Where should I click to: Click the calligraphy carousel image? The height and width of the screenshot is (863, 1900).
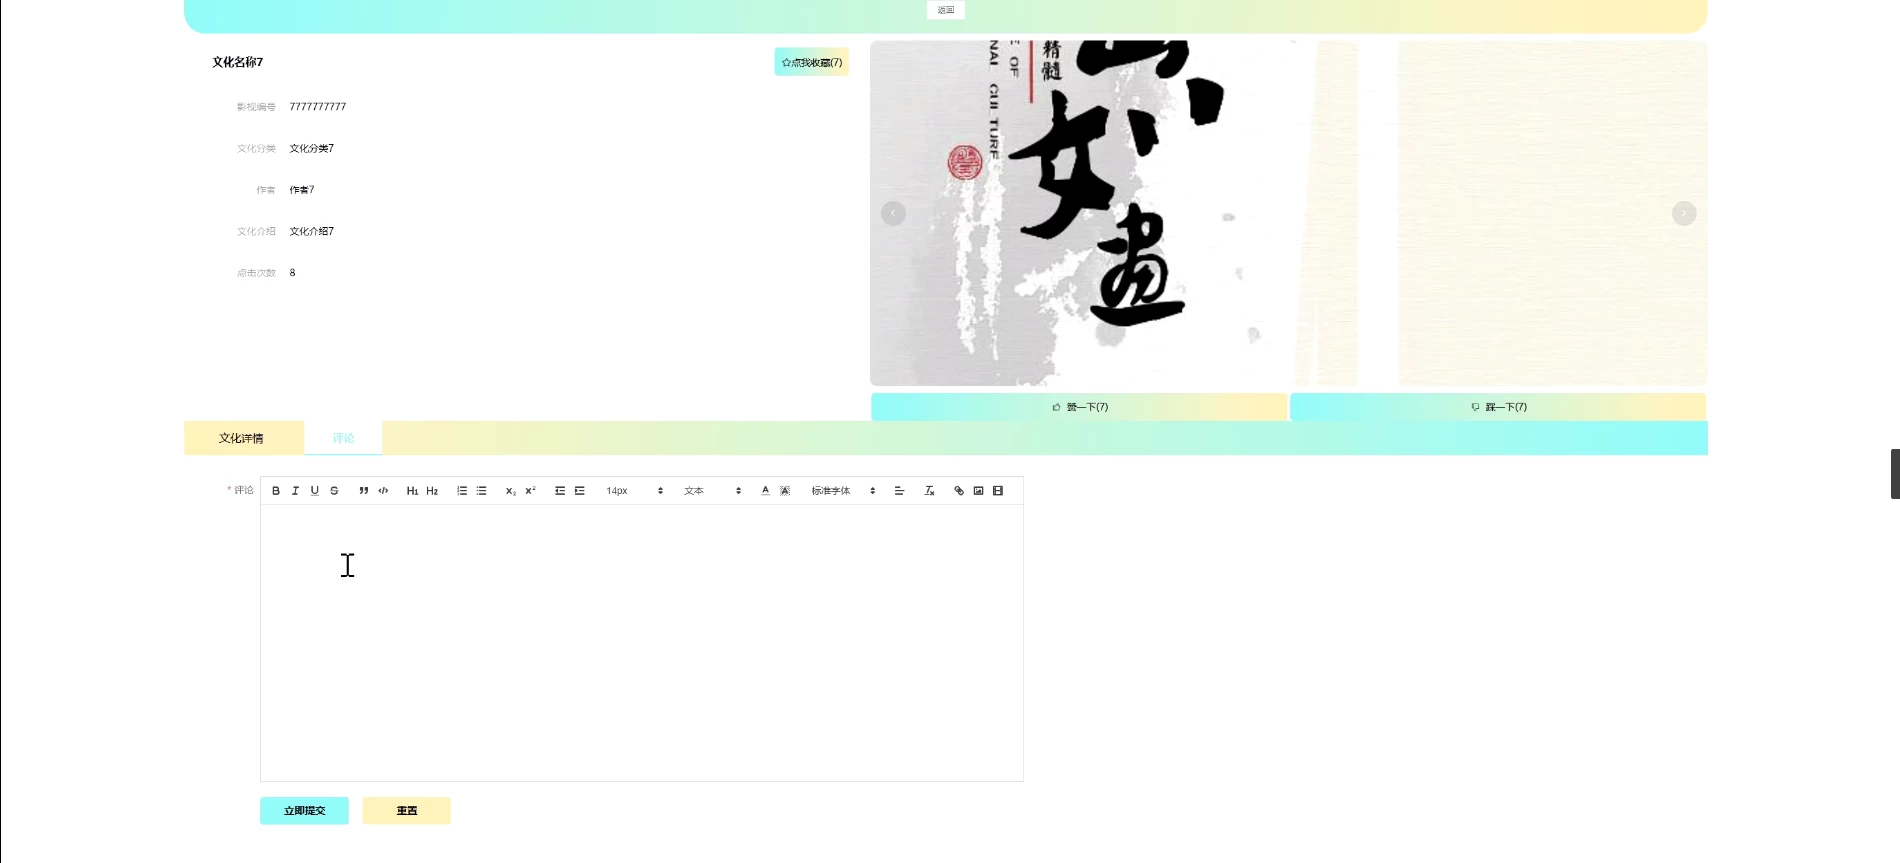click(1289, 213)
